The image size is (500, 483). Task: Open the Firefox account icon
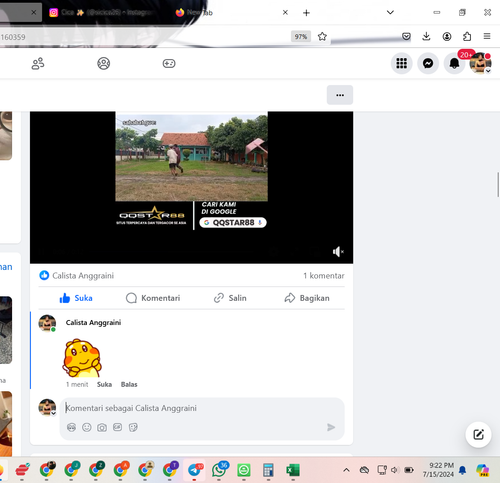tap(447, 36)
